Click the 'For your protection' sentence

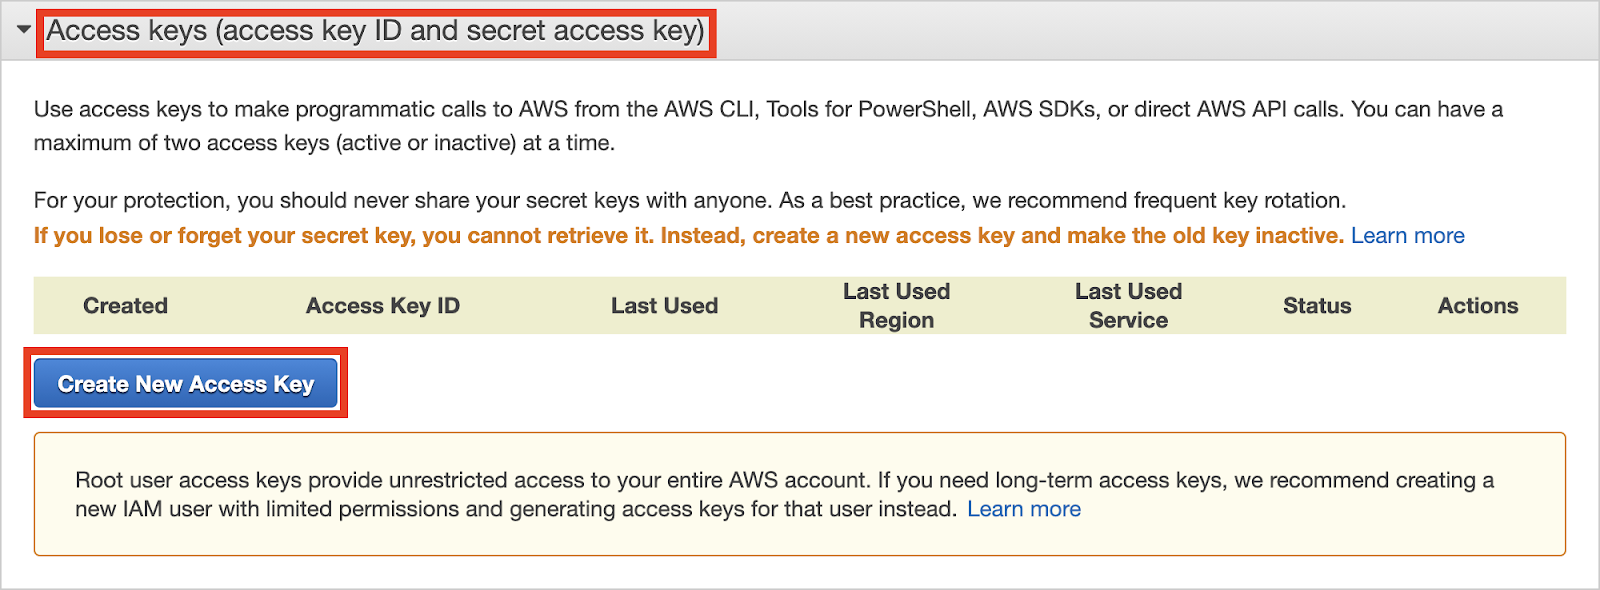[x=690, y=200]
